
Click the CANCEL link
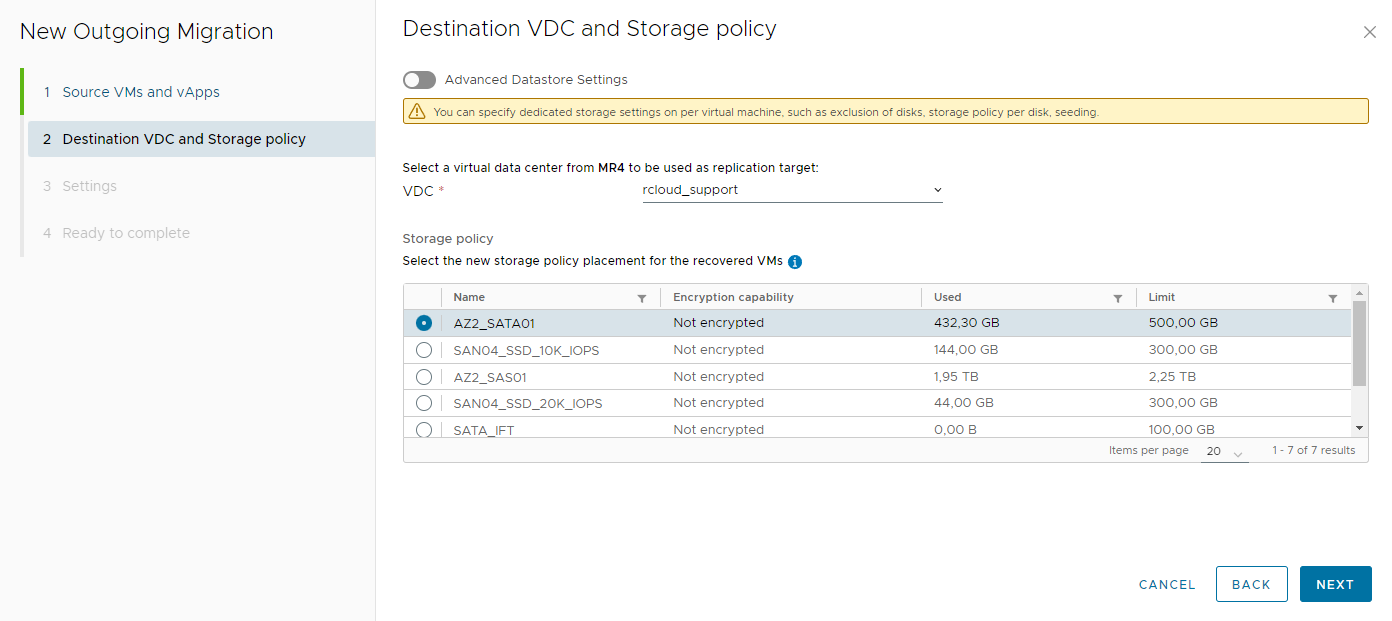pos(1167,585)
